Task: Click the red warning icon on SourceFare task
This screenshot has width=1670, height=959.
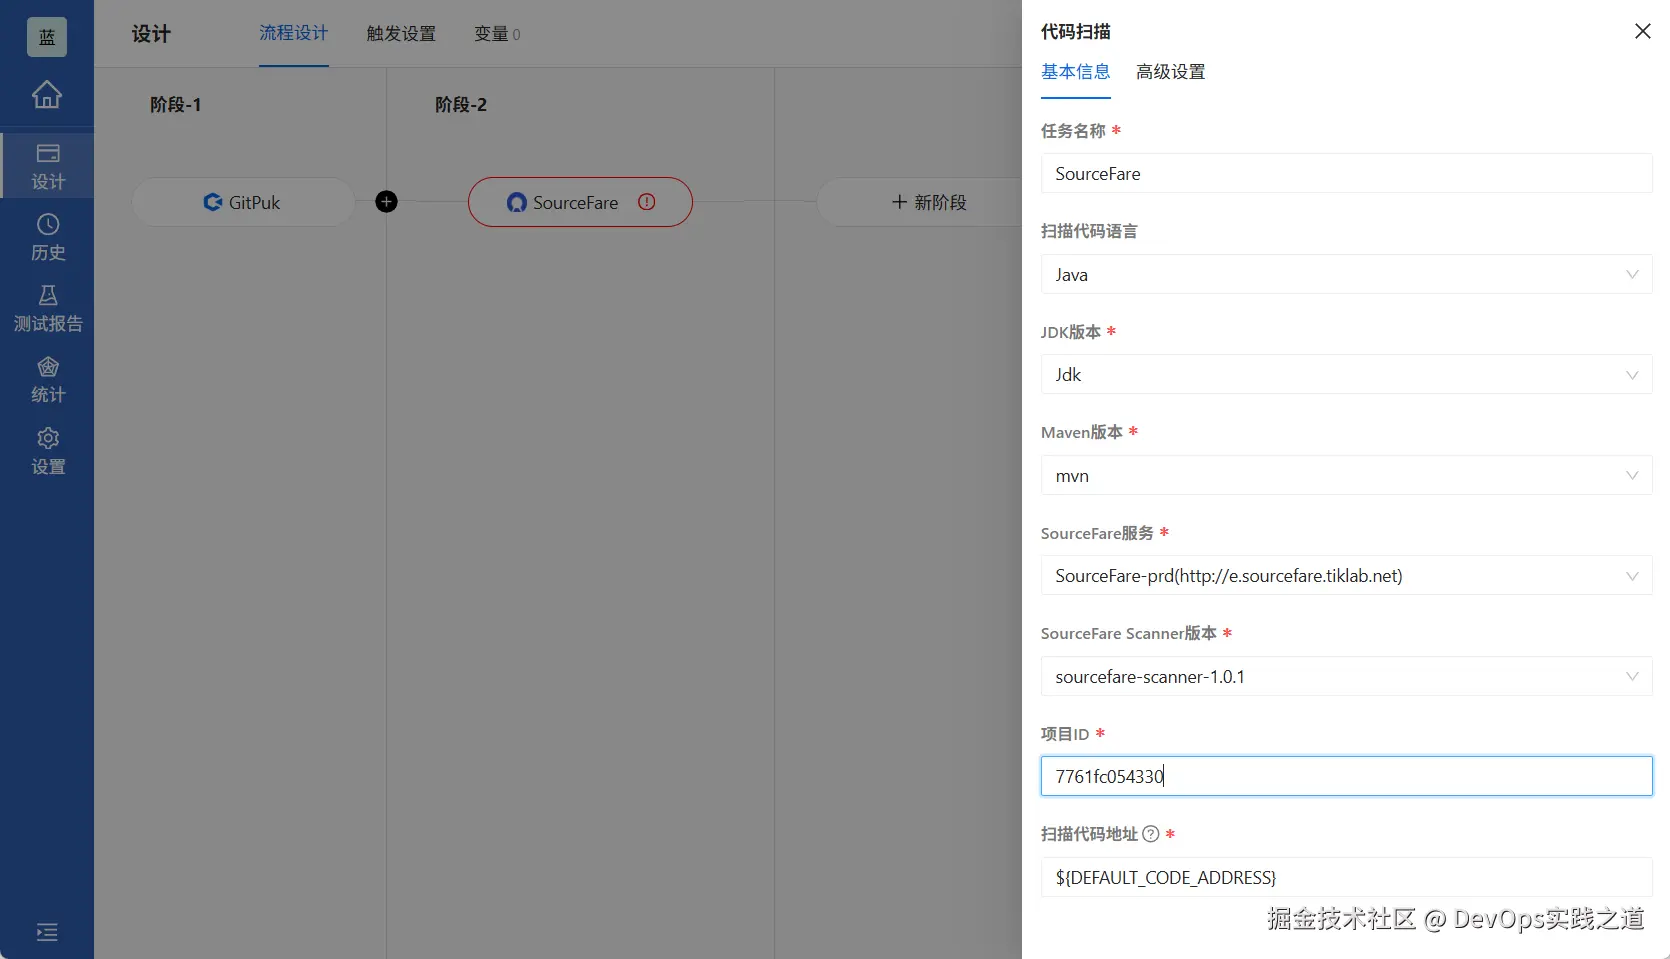Action: [647, 202]
